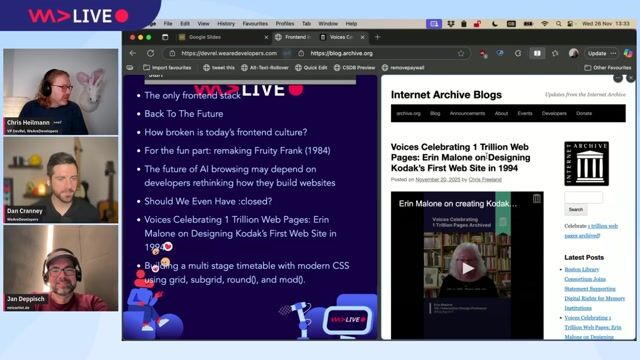This screenshot has height=360, width=640.
Task: Open the three-dot settings menu beside Update
Action: tap(613, 53)
